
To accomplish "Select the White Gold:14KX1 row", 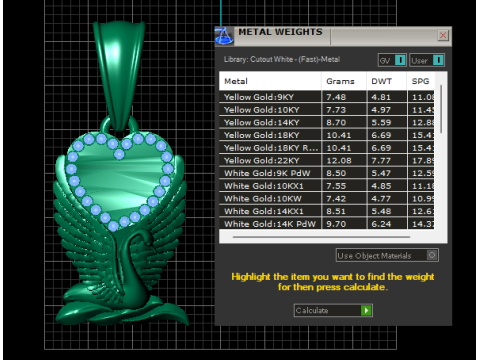I will pyautogui.click(x=327, y=211).
